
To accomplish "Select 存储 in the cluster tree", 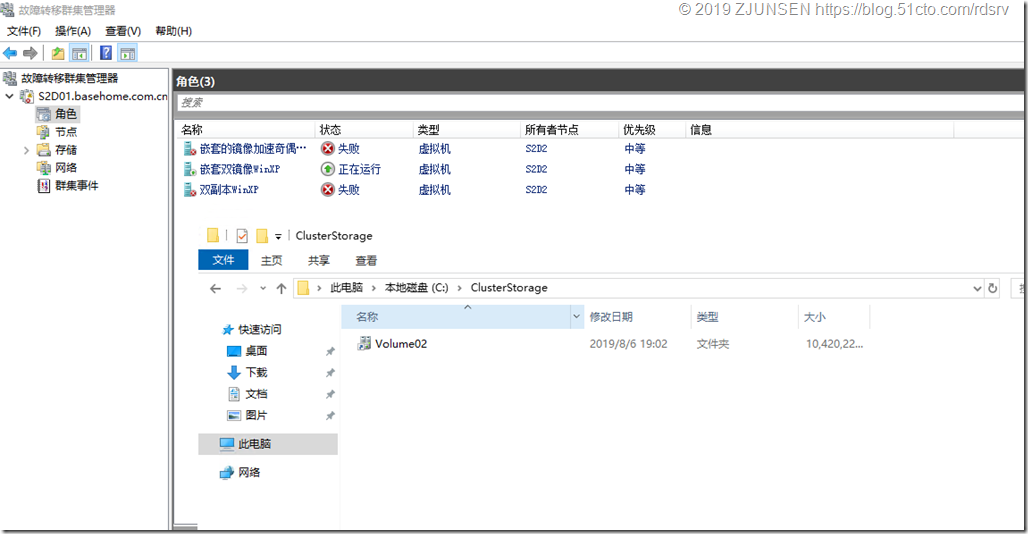I will [66, 150].
